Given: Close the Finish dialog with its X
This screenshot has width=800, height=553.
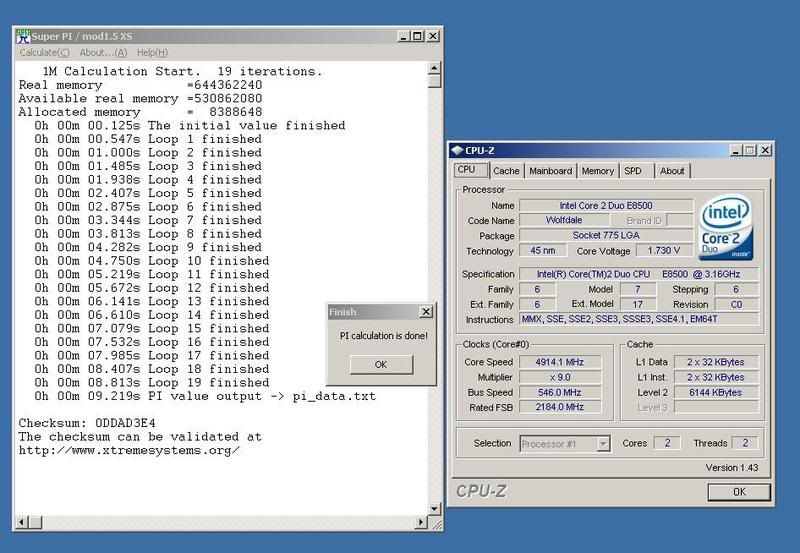Looking at the screenshot, I should point(425,312).
